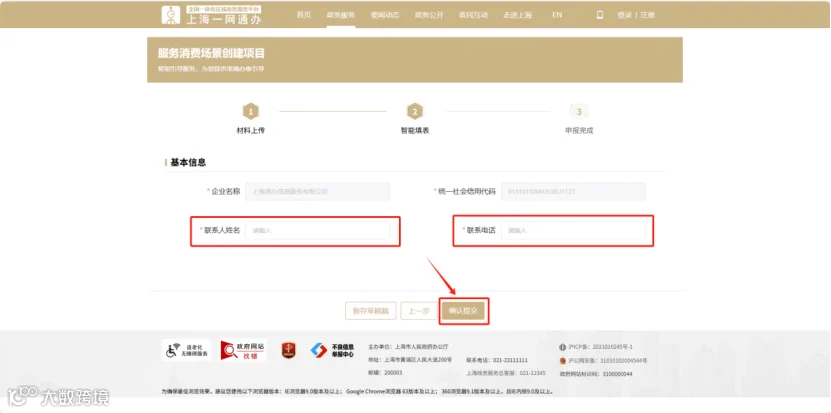Click the 联系电话 021-23111111 footer text
831x413 pixels.
point(497,360)
